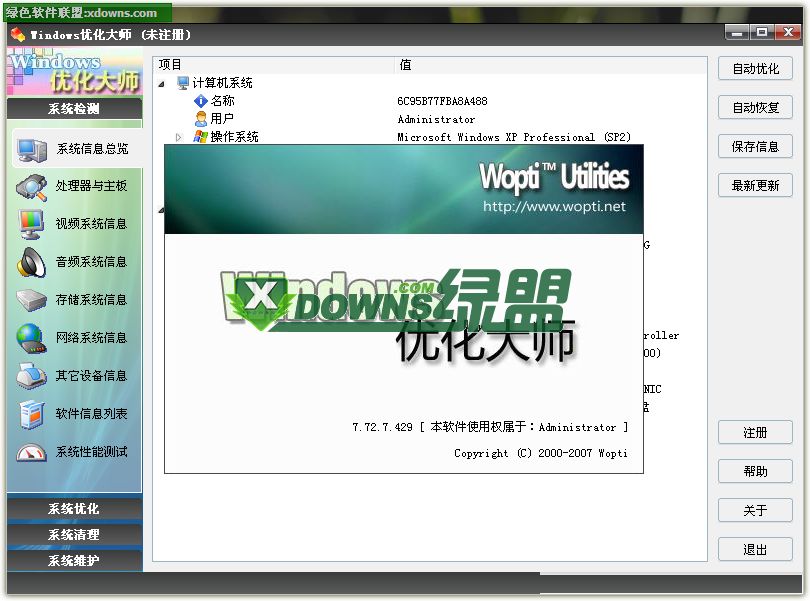Click the 保存信息 button
The height and width of the screenshot is (601, 810).
point(755,146)
